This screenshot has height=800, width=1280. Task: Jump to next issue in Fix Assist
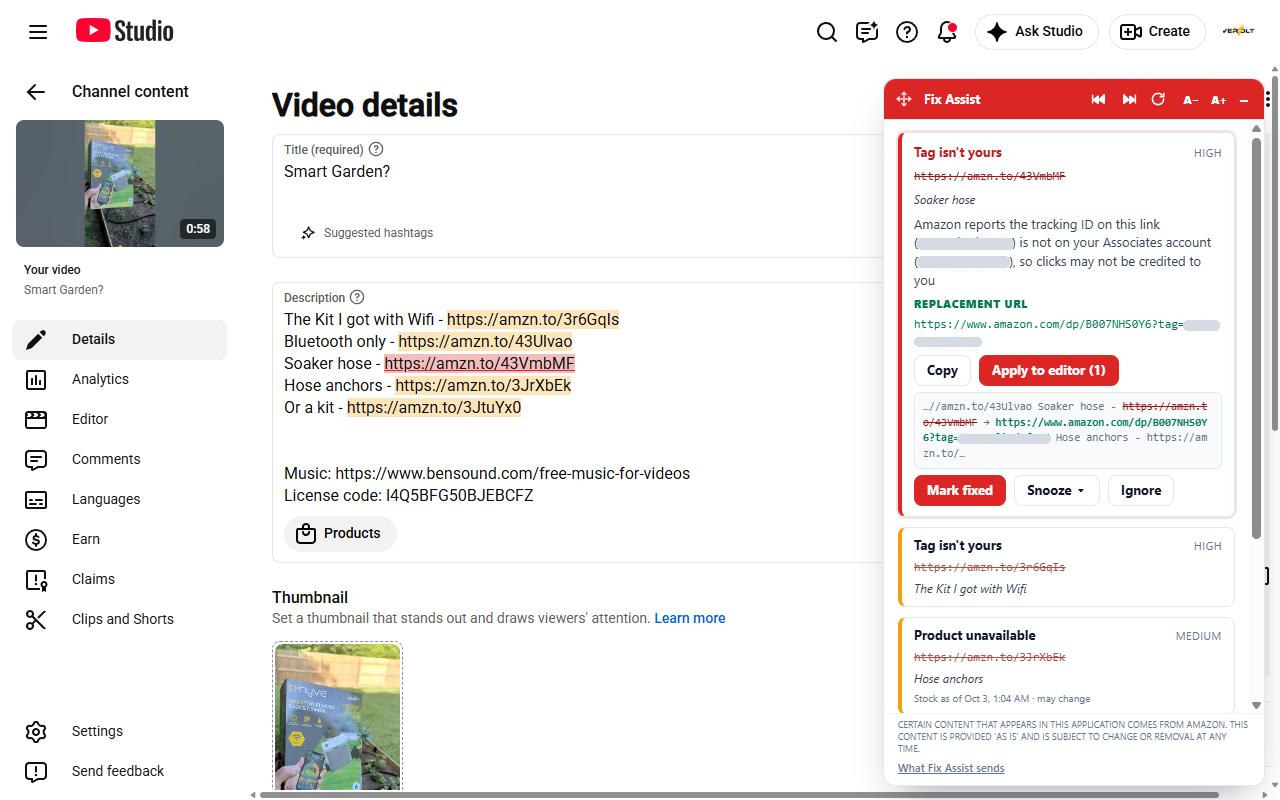coord(1129,99)
